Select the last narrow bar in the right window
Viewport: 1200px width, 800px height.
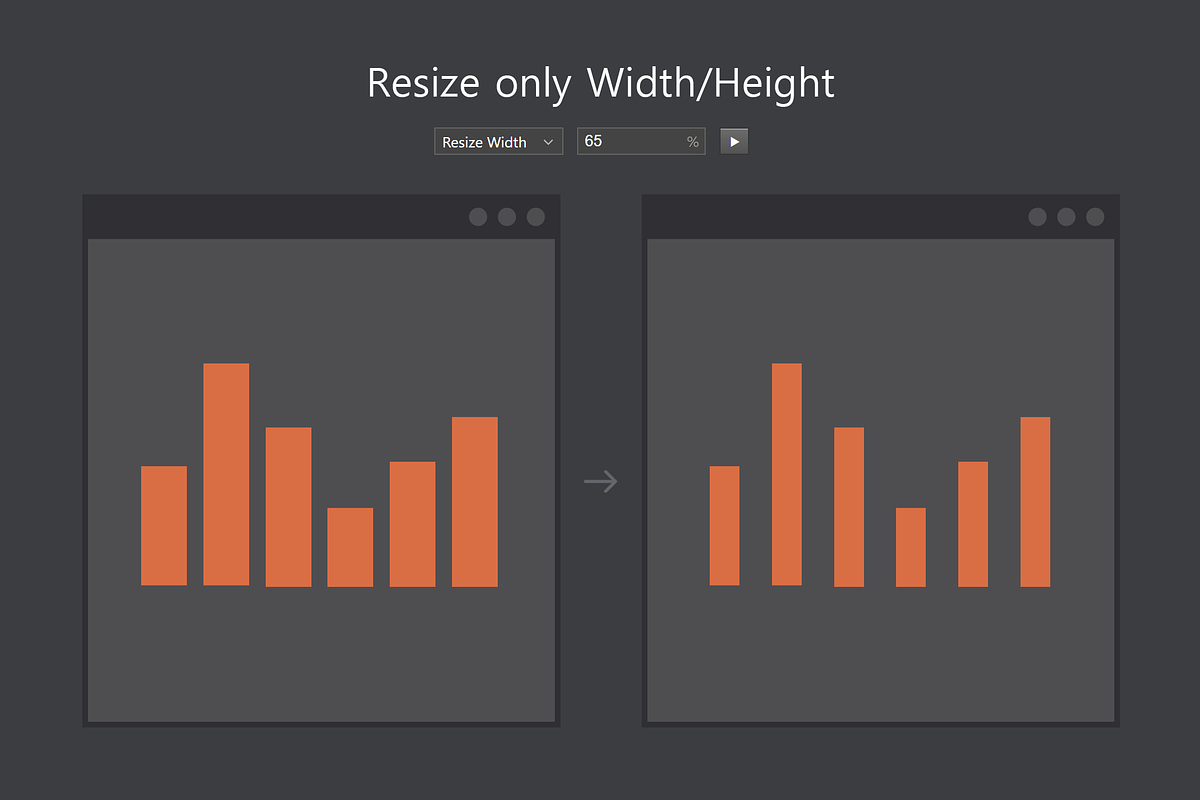1035,501
